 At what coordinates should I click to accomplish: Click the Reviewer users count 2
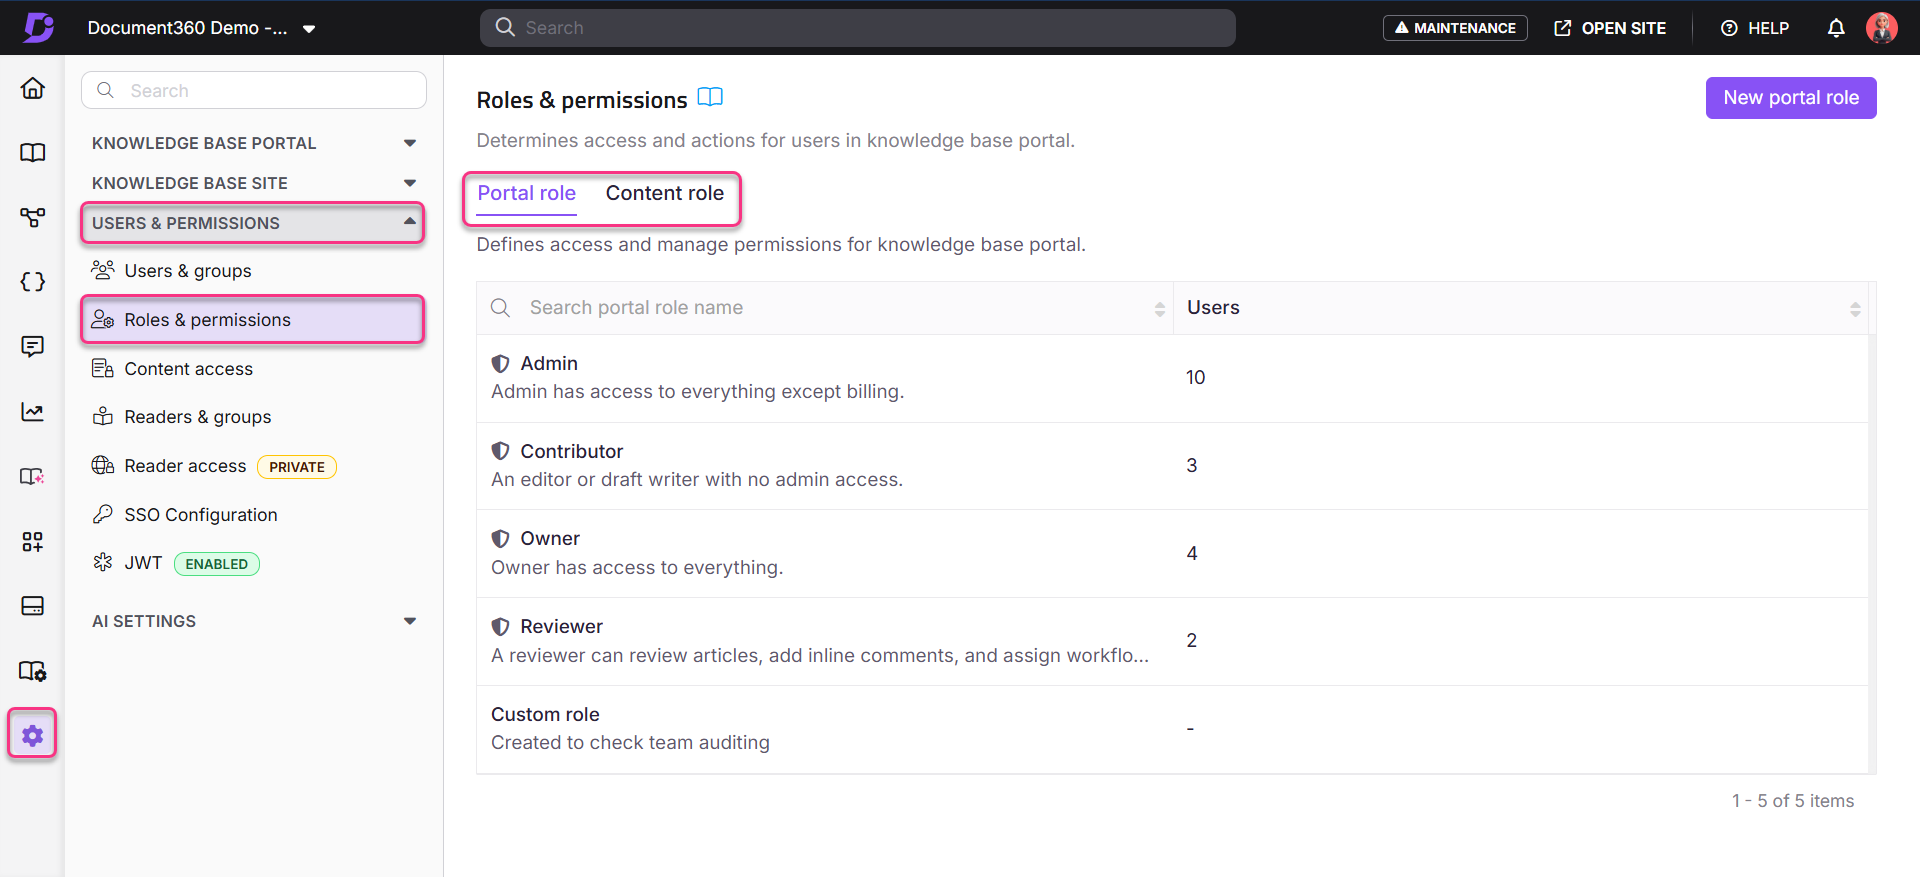tap(1192, 641)
